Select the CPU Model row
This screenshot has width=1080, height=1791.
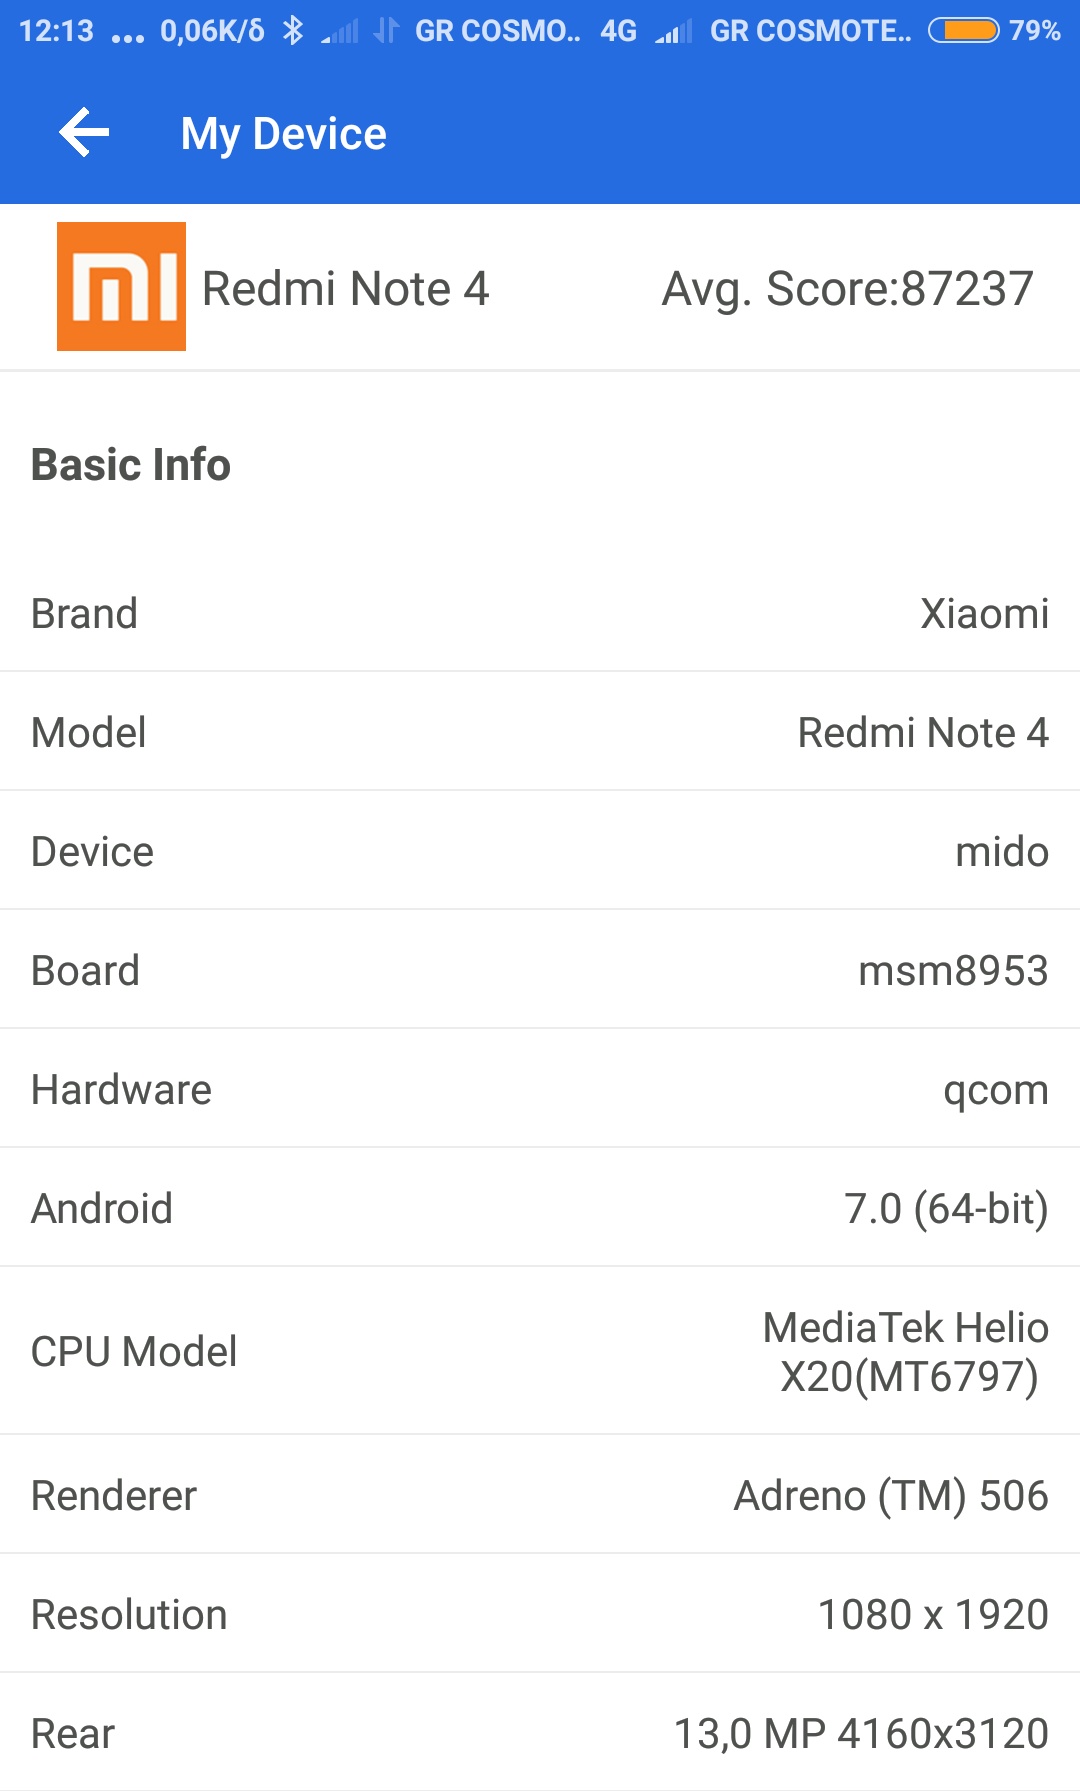(x=540, y=1351)
